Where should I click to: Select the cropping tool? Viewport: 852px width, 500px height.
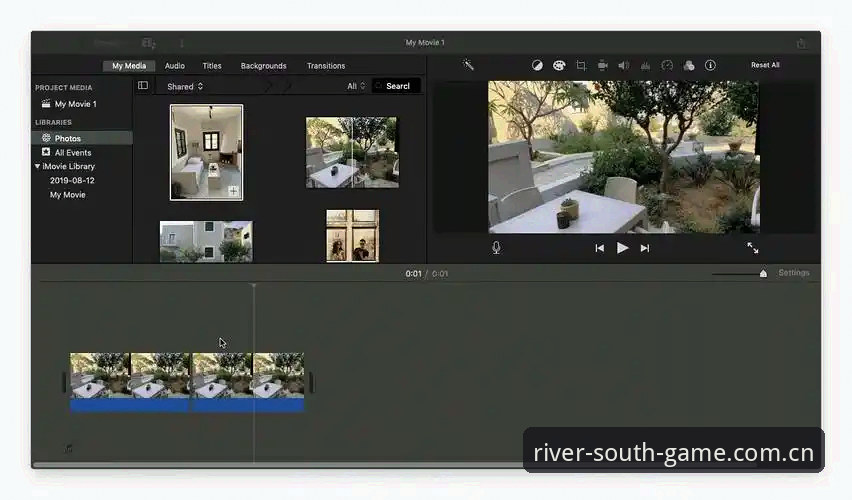click(x=581, y=66)
